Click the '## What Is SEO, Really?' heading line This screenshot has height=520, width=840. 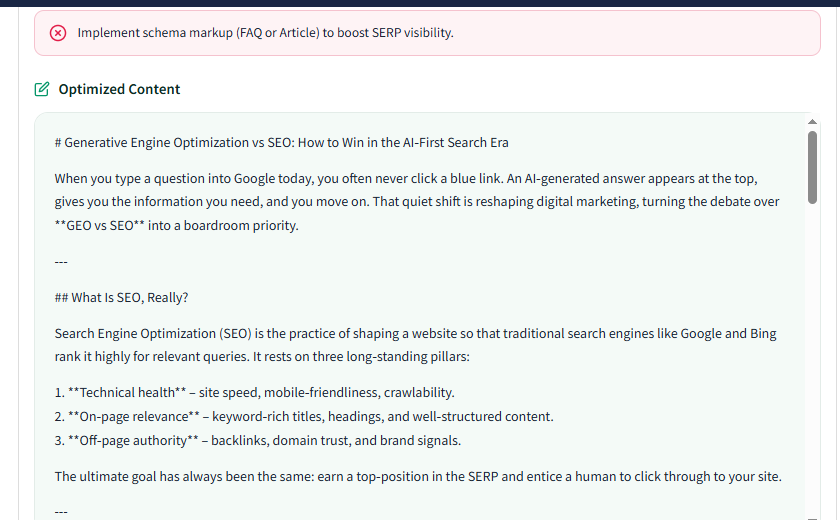(x=121, y=297)
